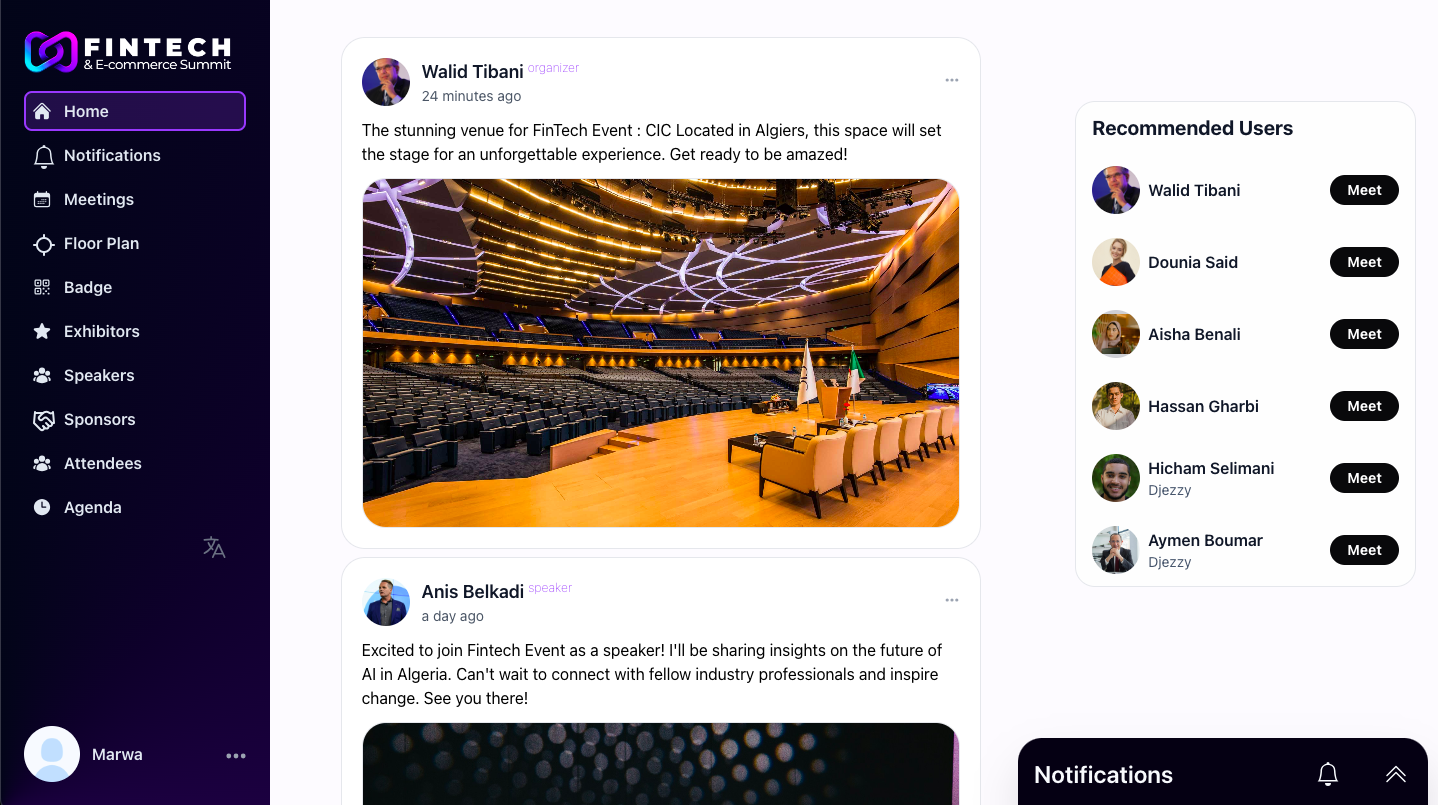This screenshot has height=805, width=1438.
Task: Expand the Notifications panel with chevron
Action: [1396, 774]
